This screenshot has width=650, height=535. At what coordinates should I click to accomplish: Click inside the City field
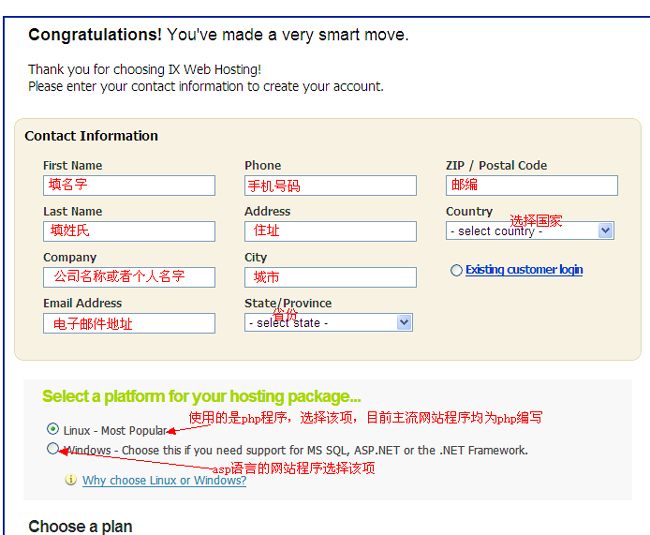[x=330, y=277]
